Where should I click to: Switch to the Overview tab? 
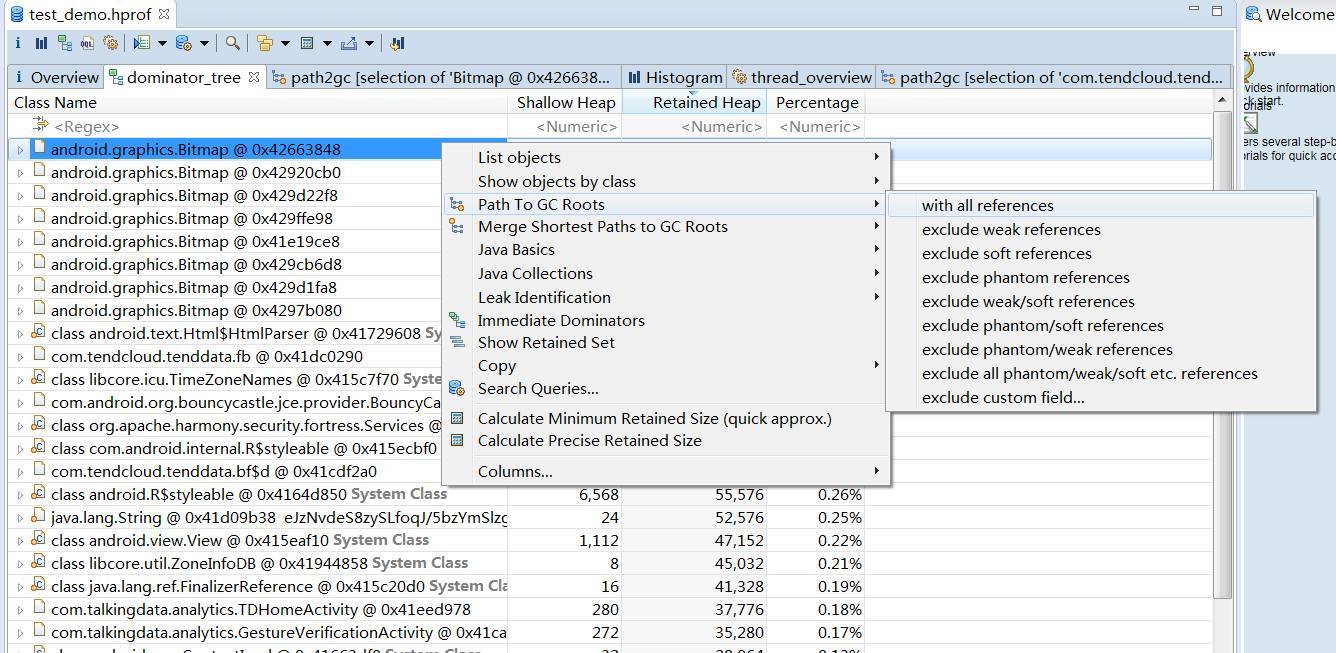tap(55, 77)
